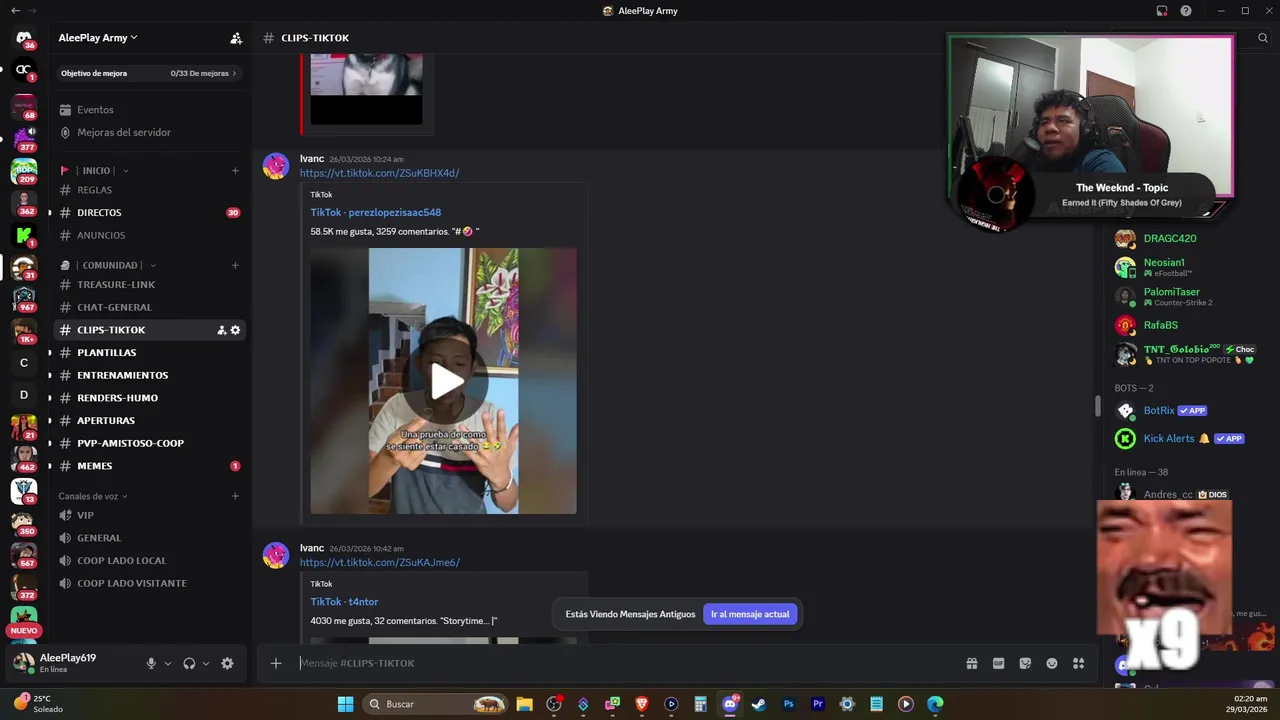1280x720 pixels.
Task: Create invite icon on CLIPS-TIKTOK channel
Action: (x=221, y=330)
